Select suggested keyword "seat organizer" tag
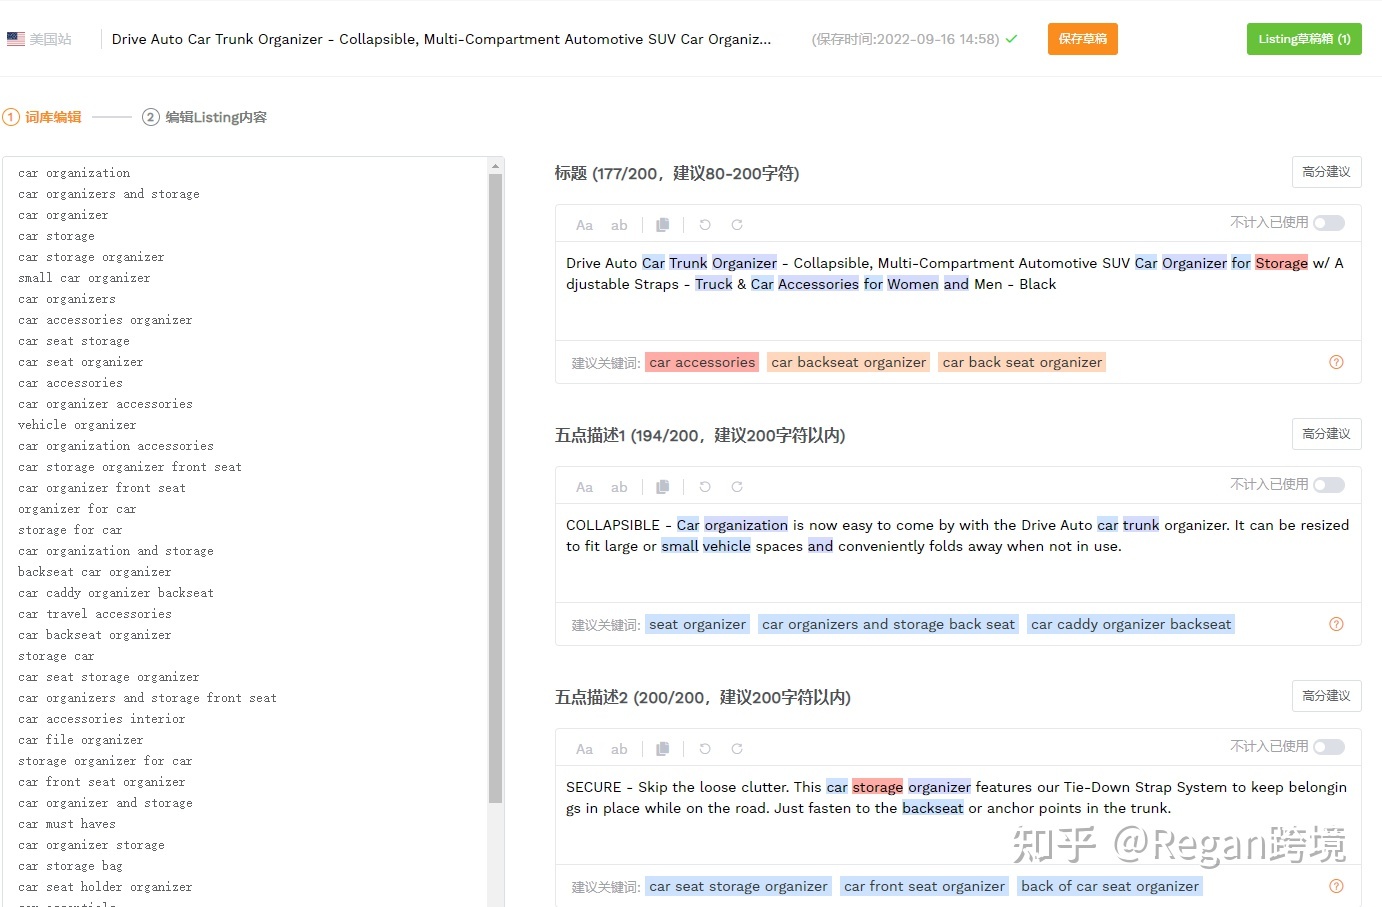1382x907 pixels. pos(698,624)
